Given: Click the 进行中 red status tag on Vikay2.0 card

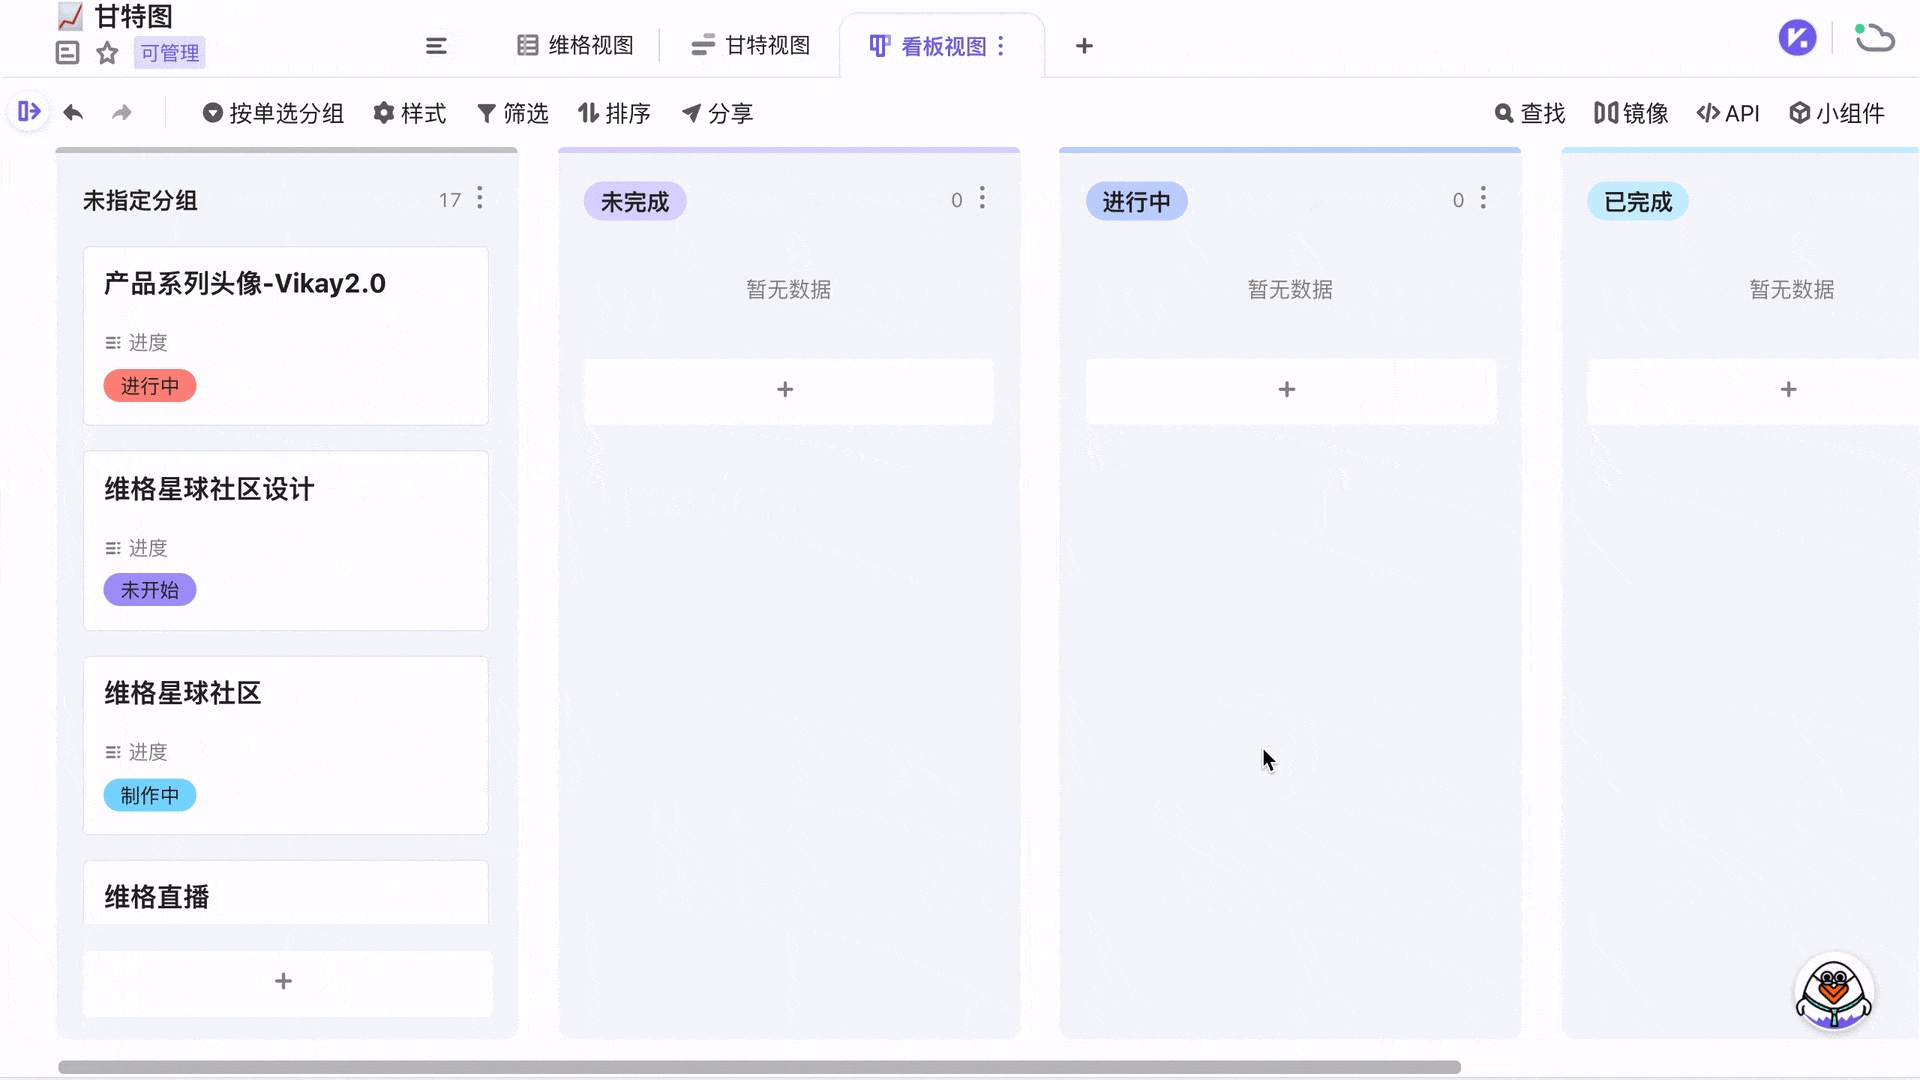Looking at the screenshot, I should pyautogui.click(x=149, y=386).
